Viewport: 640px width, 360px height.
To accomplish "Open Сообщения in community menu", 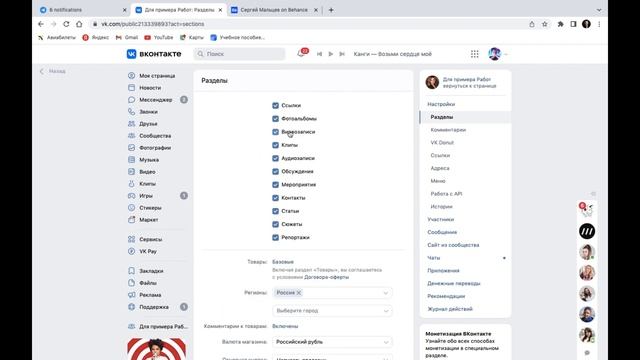I will [442, 232].
